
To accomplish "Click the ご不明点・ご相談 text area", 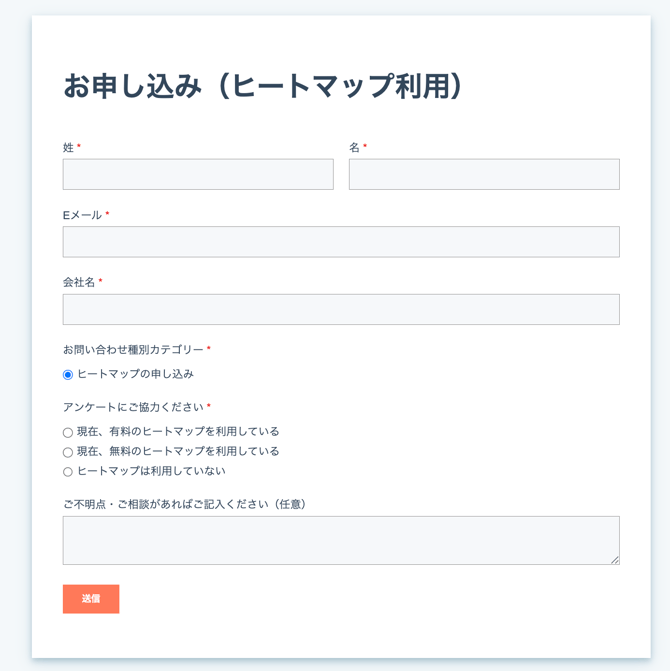I will coord(341,540).
